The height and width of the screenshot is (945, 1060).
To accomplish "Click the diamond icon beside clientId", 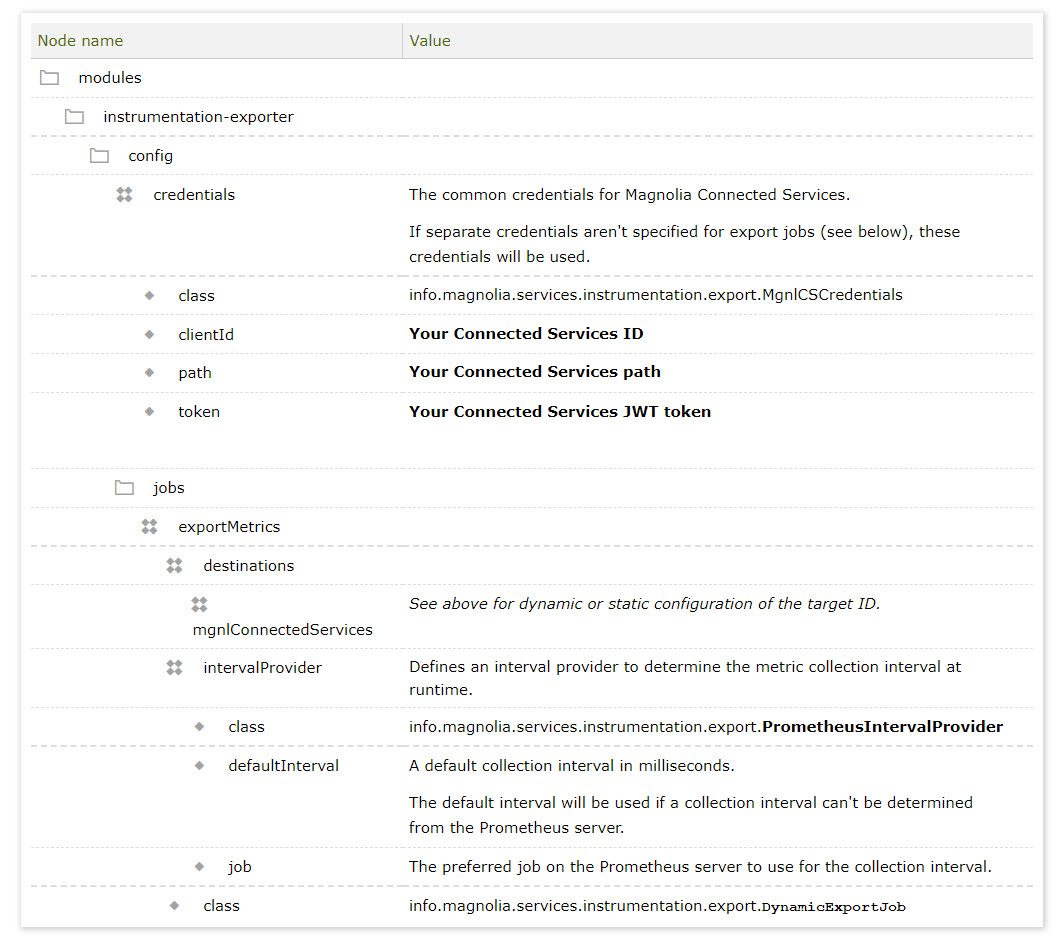I will 149,333.
